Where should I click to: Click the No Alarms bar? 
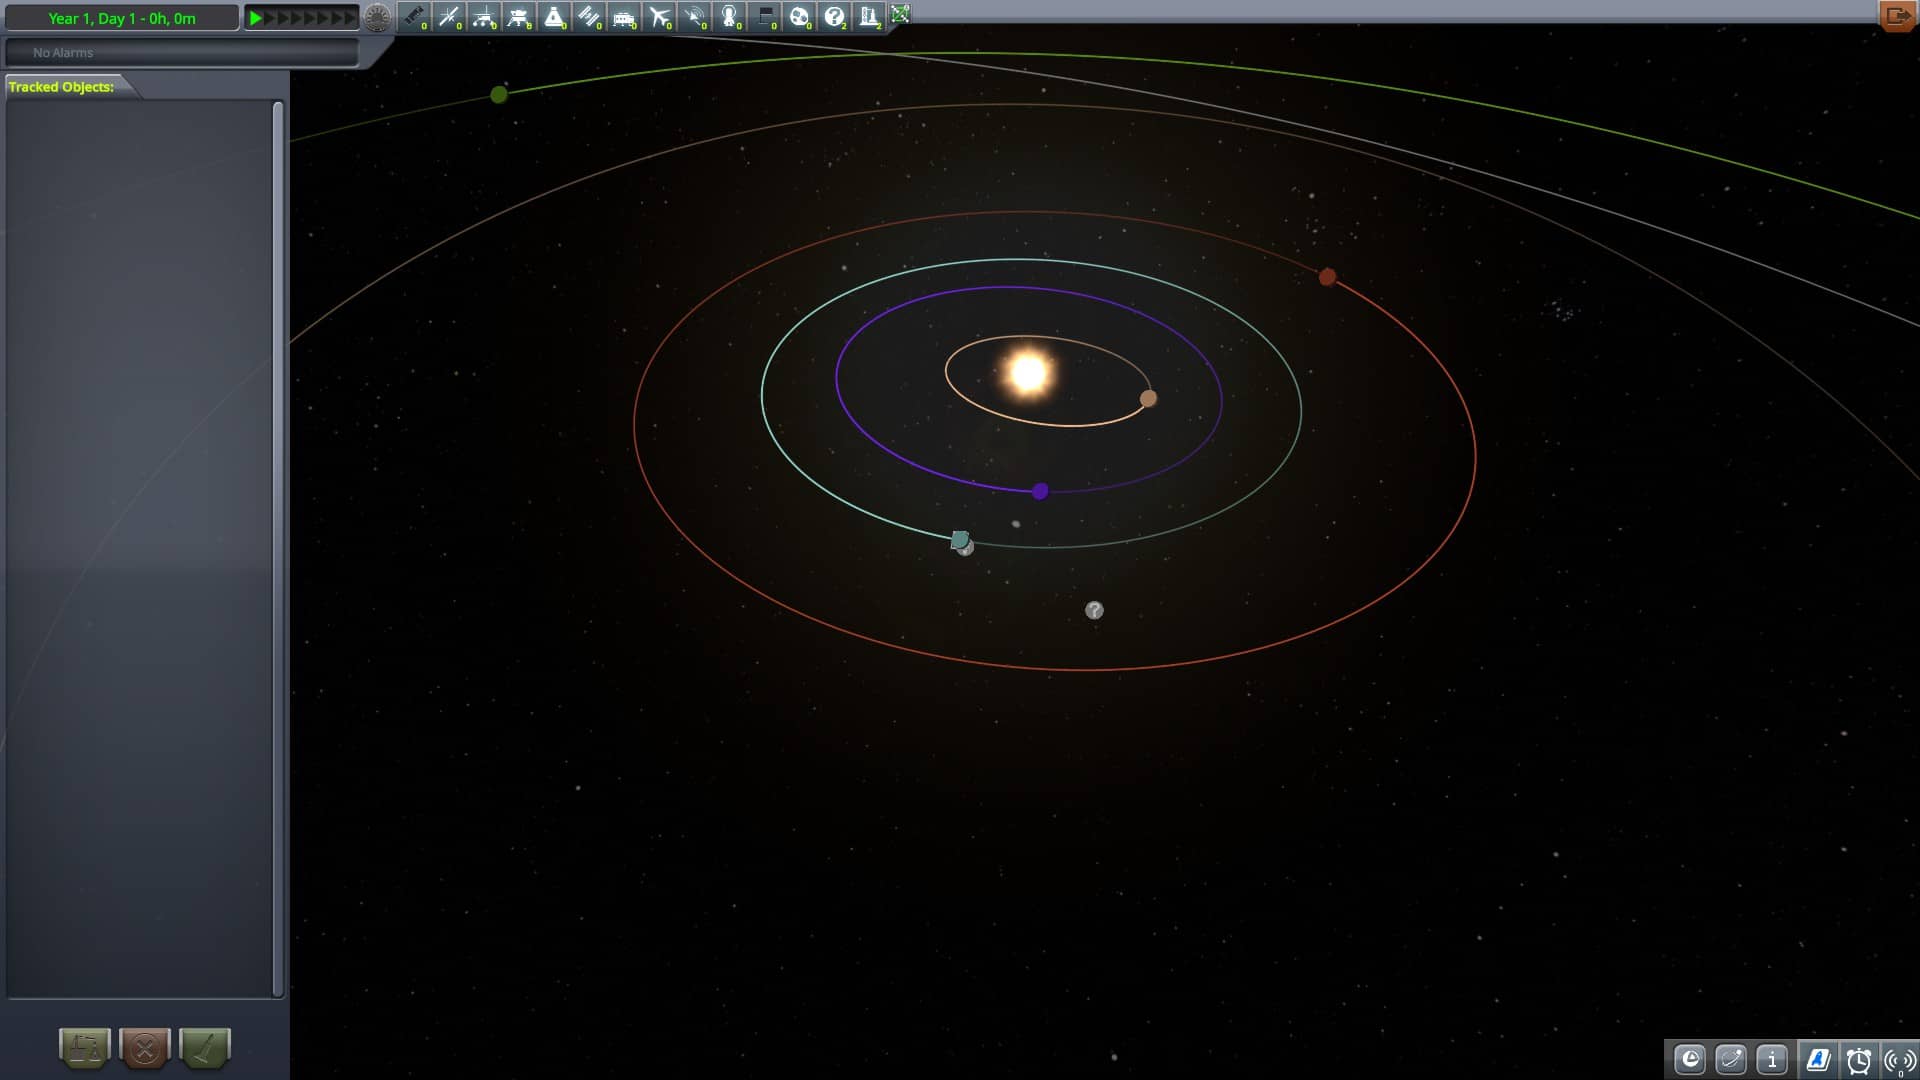pos(182,52)
